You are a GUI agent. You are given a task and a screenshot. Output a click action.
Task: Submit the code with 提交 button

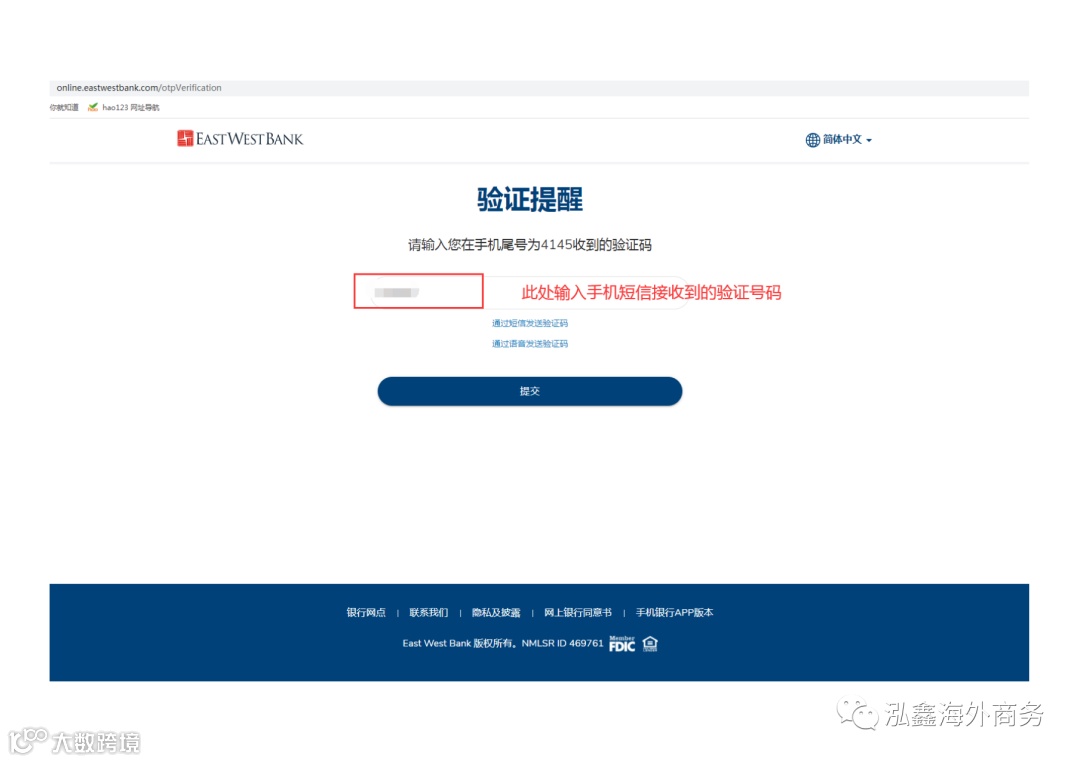(530, 391)
